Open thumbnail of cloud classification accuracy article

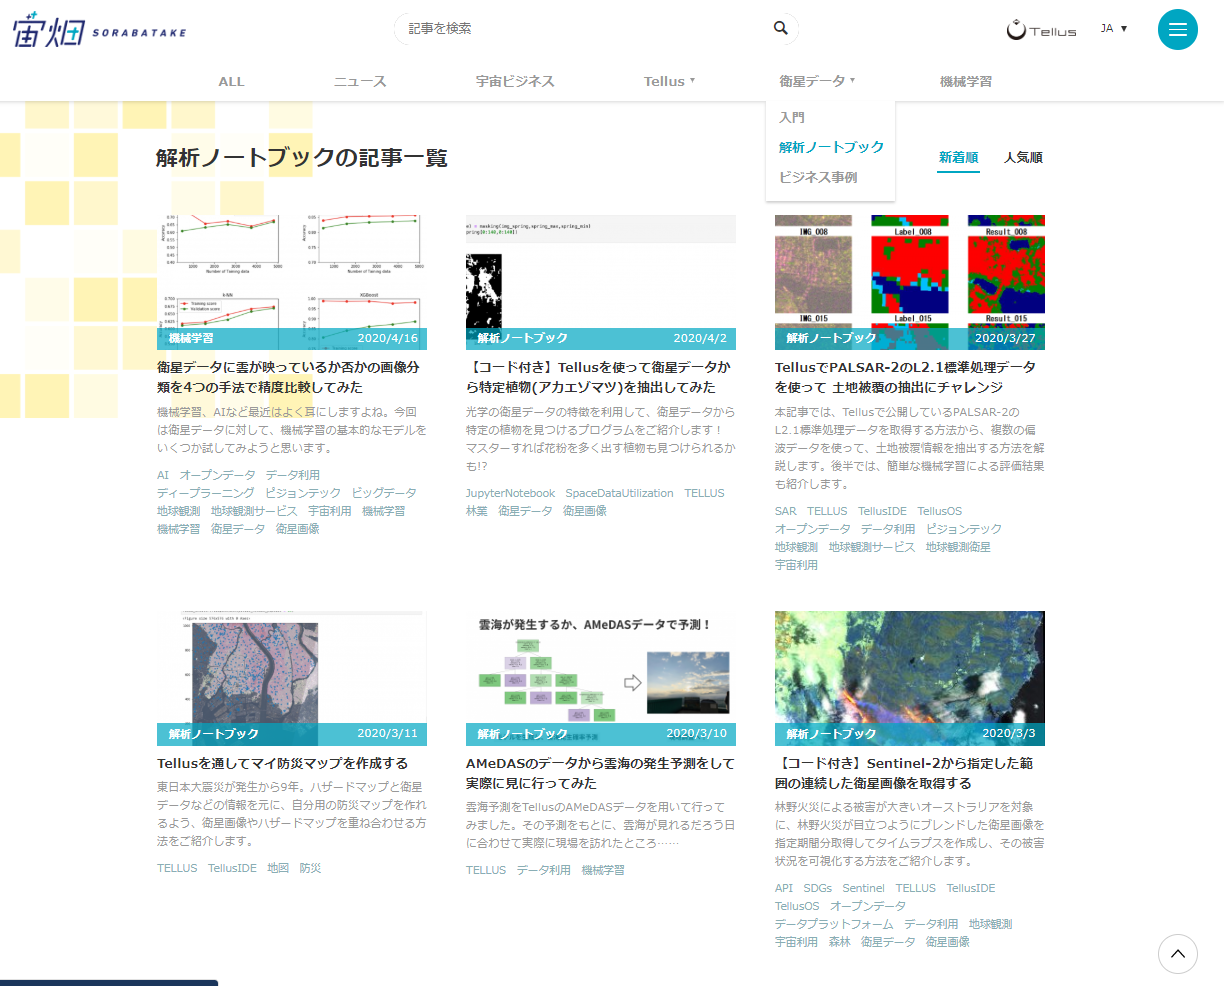tap(292, 282)
